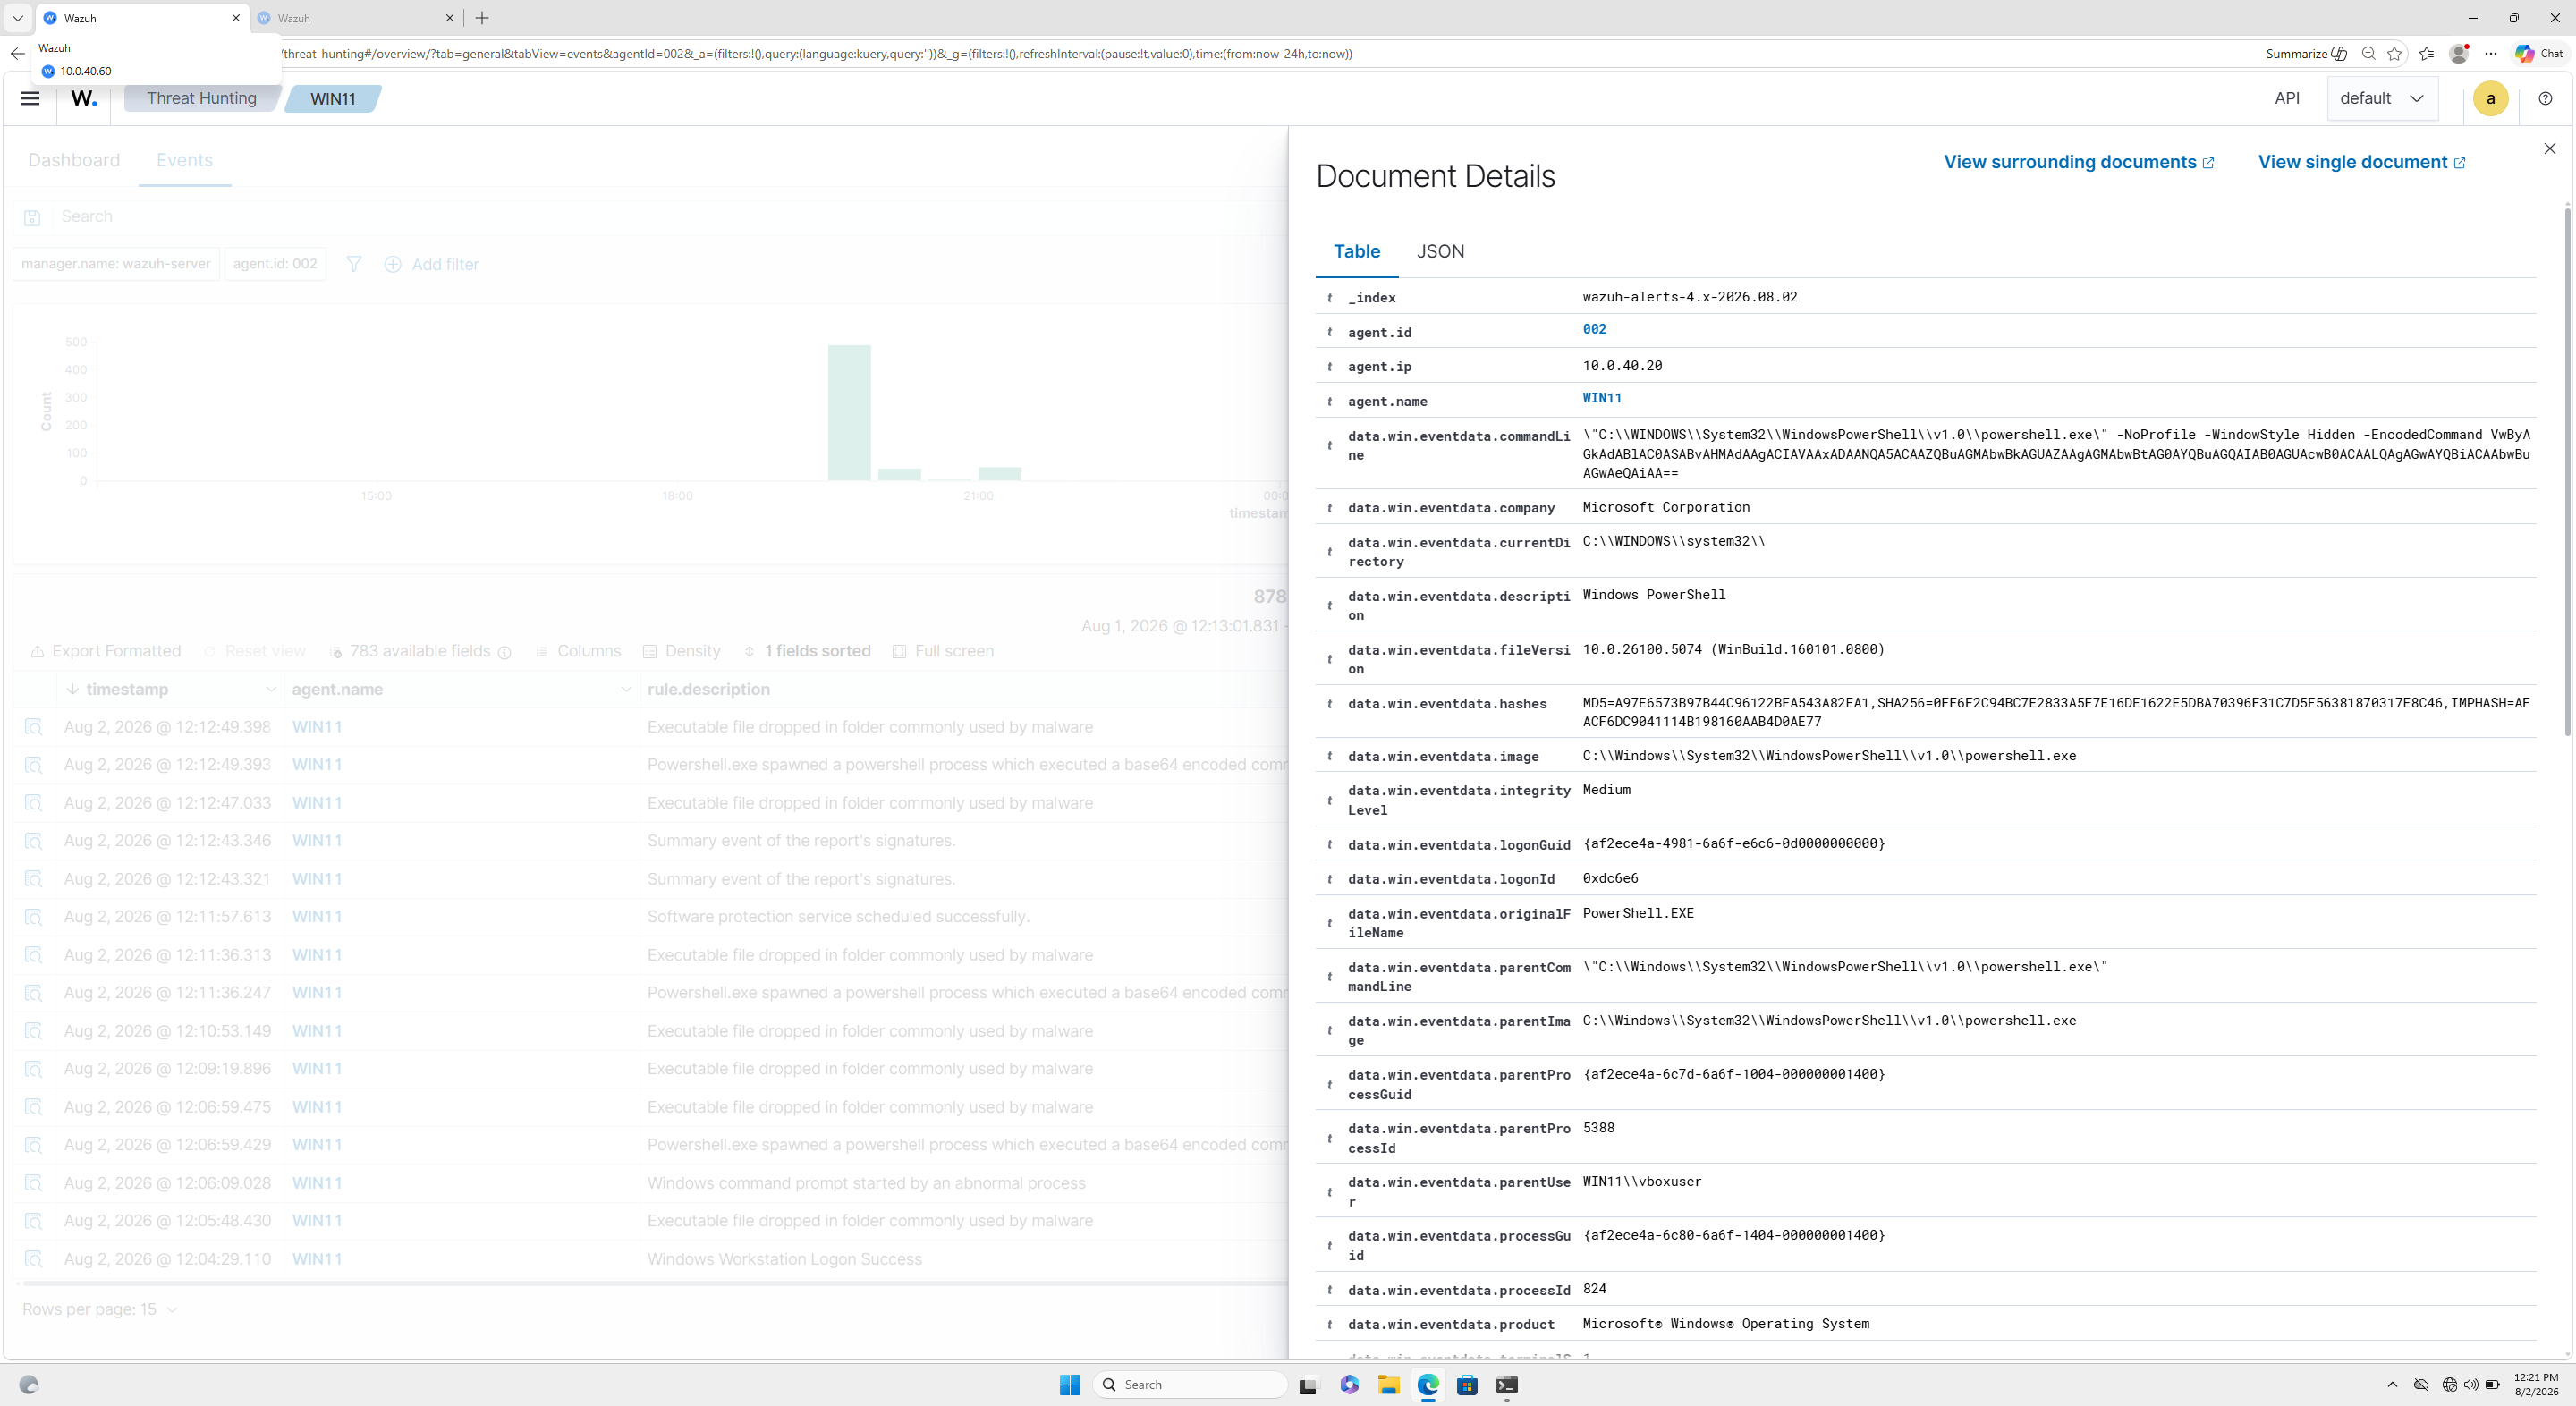This screenshot has width=2576, height=1406.
Task: Click the 'Windows Workstation Logon Success' description
Action: [784, 1259]
